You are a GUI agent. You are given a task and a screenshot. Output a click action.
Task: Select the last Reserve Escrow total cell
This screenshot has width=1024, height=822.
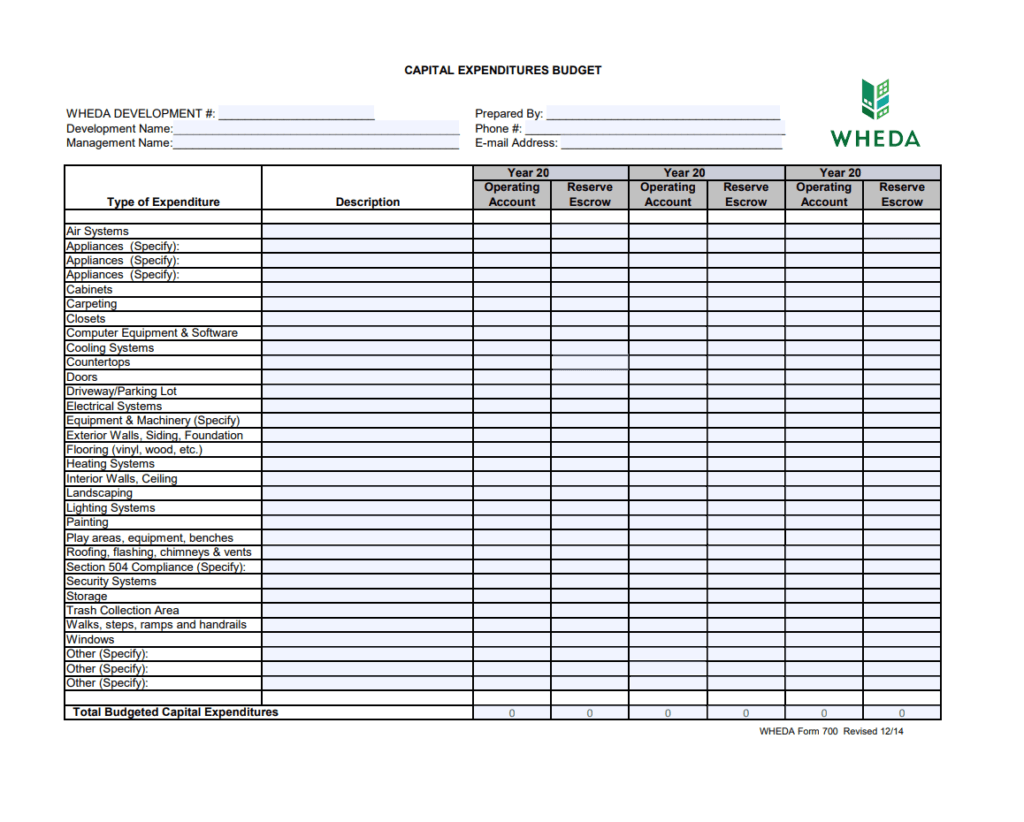coord(902,713)
